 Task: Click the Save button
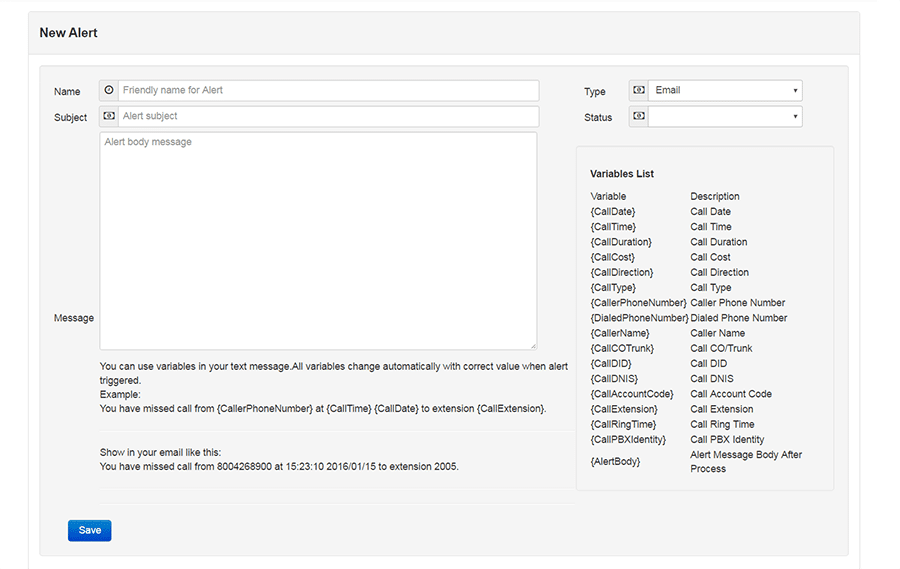(x=89, y=530)
